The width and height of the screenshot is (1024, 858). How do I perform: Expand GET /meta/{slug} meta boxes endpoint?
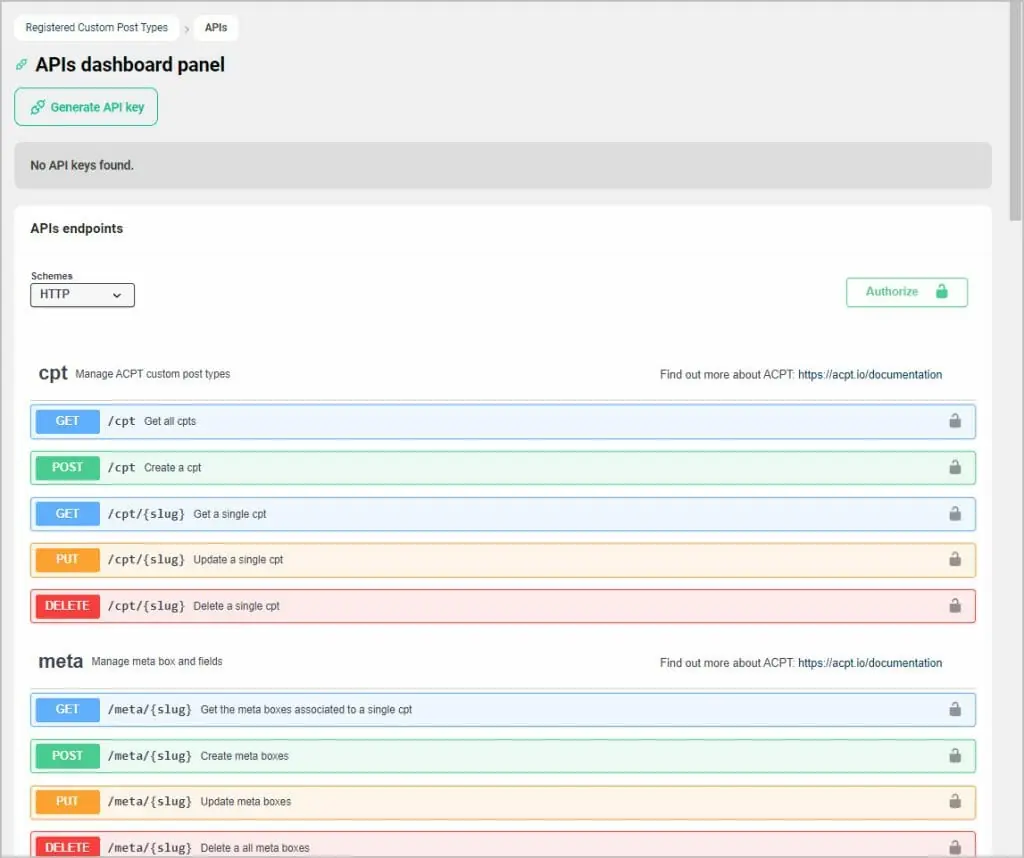tap(503, 709)
